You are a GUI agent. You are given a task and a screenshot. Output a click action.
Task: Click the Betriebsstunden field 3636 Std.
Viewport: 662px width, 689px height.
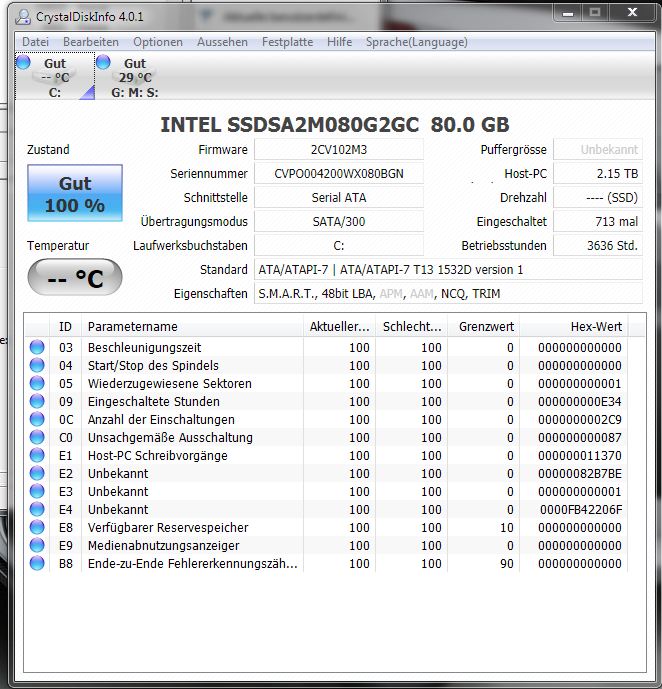coord(598,246)
